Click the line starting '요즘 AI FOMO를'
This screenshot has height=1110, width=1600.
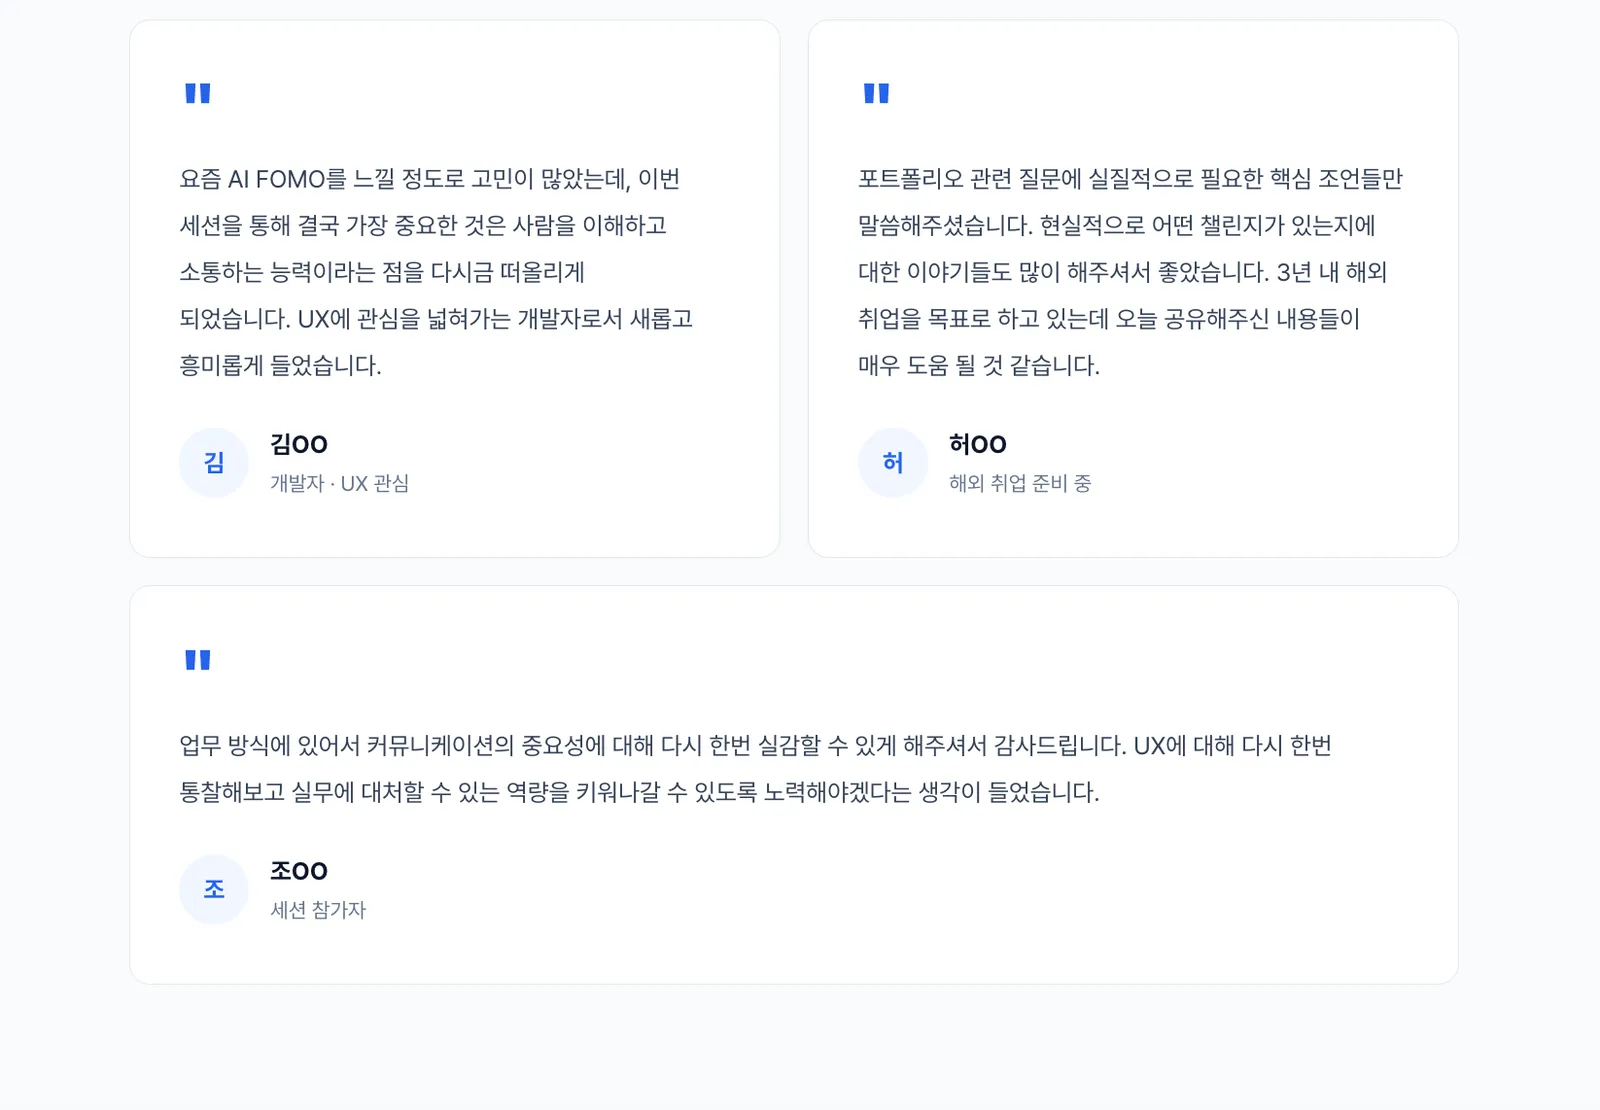pos(430,179)
